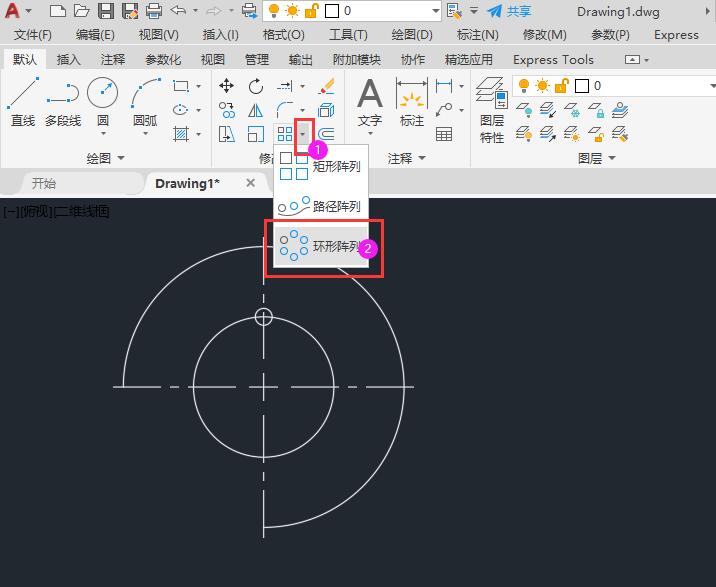Select the Dimension (标注) tool
Image resolution: width=716 pixels, height=587 pixels.
tap(411, 101)
